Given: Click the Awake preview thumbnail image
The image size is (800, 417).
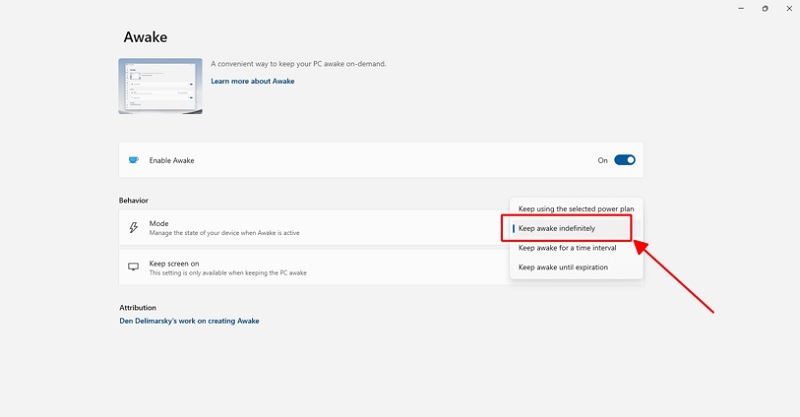Looking at the screenshot, I should point(160,86).
